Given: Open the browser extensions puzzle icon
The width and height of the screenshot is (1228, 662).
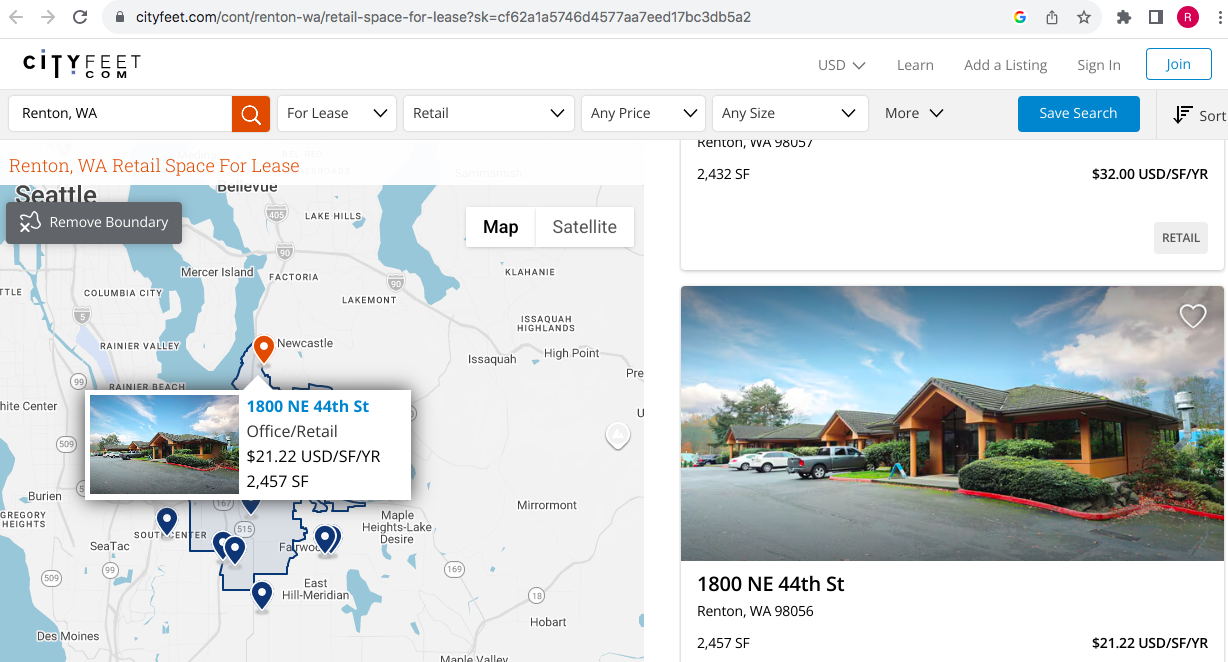Looking at the screenshot, I should [1124, 17].
